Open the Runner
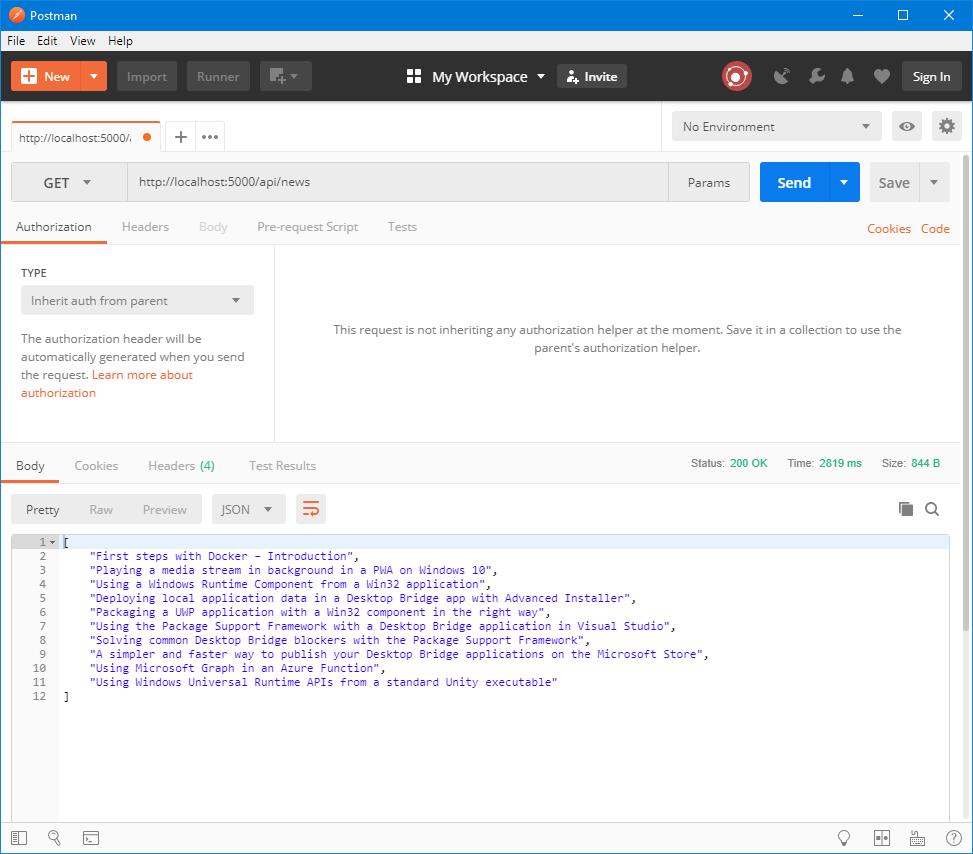The height and width of the screenshot is (854, 973). click(x=218, y=76)
